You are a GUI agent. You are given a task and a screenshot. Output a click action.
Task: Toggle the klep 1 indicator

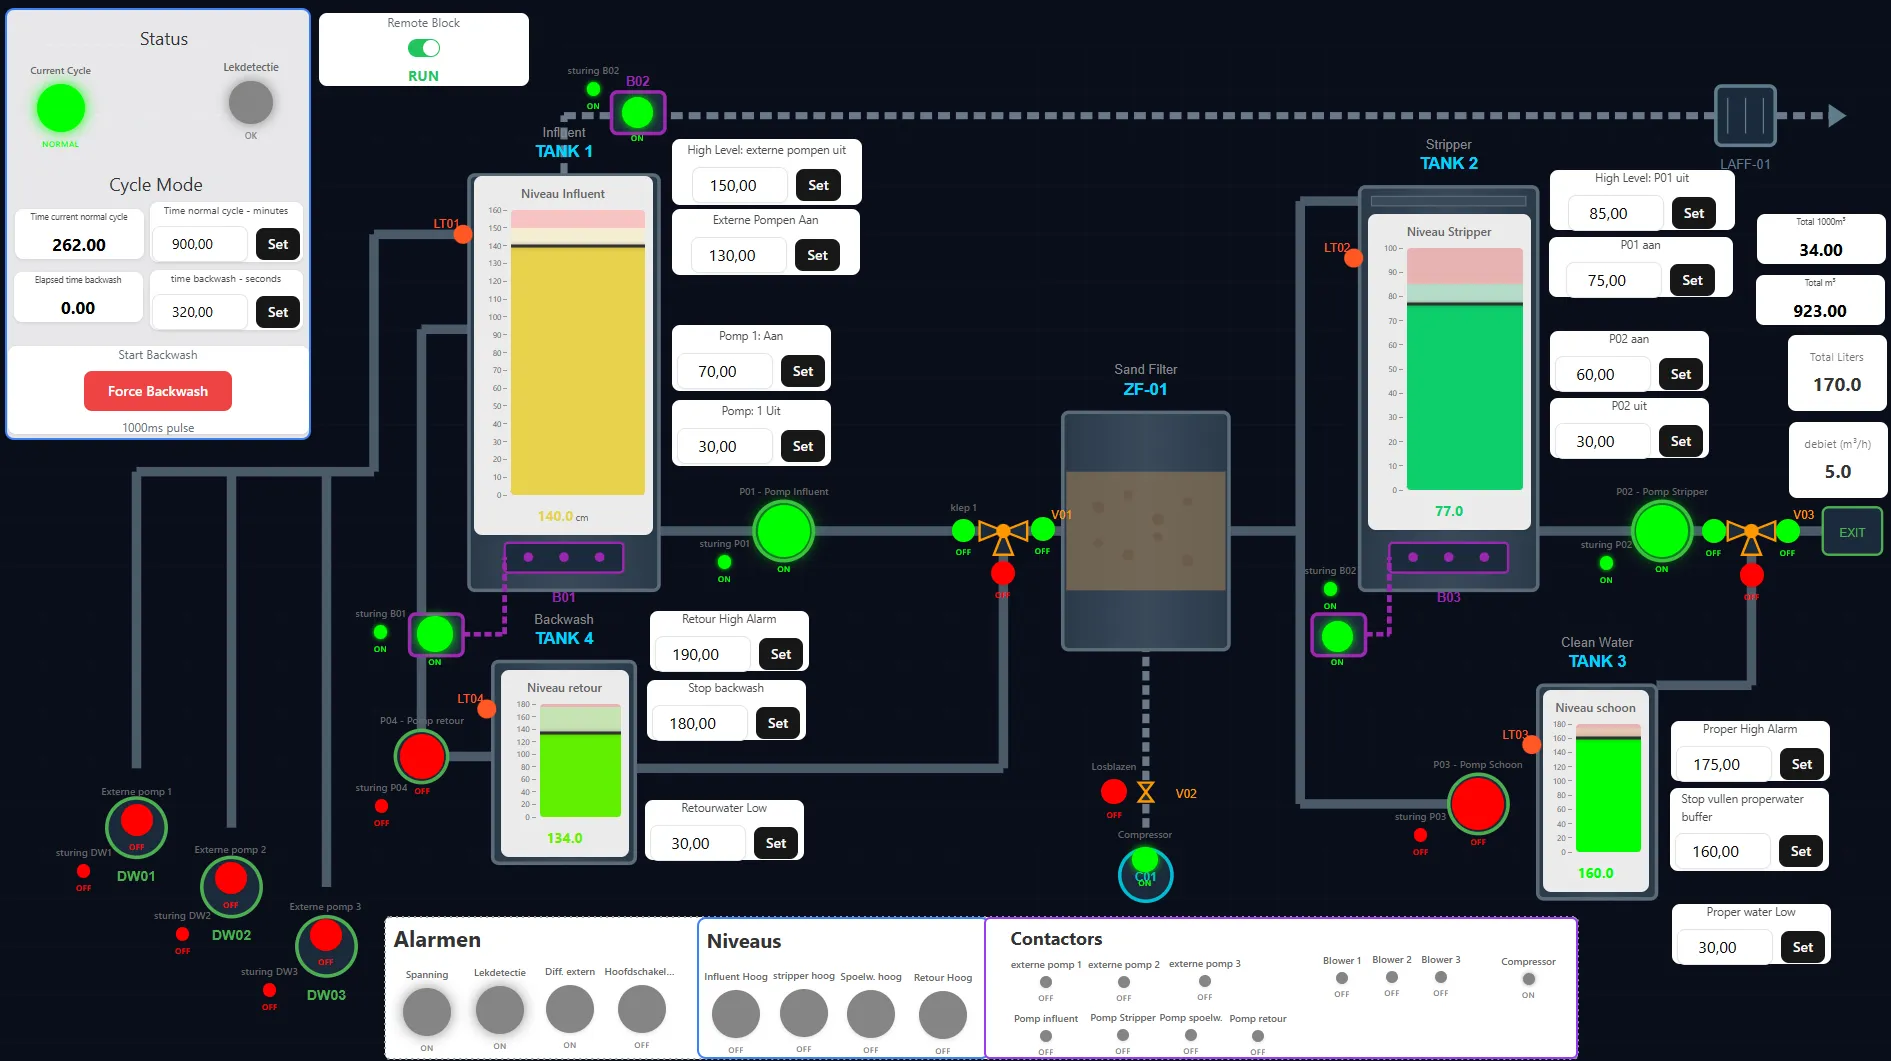963,530
